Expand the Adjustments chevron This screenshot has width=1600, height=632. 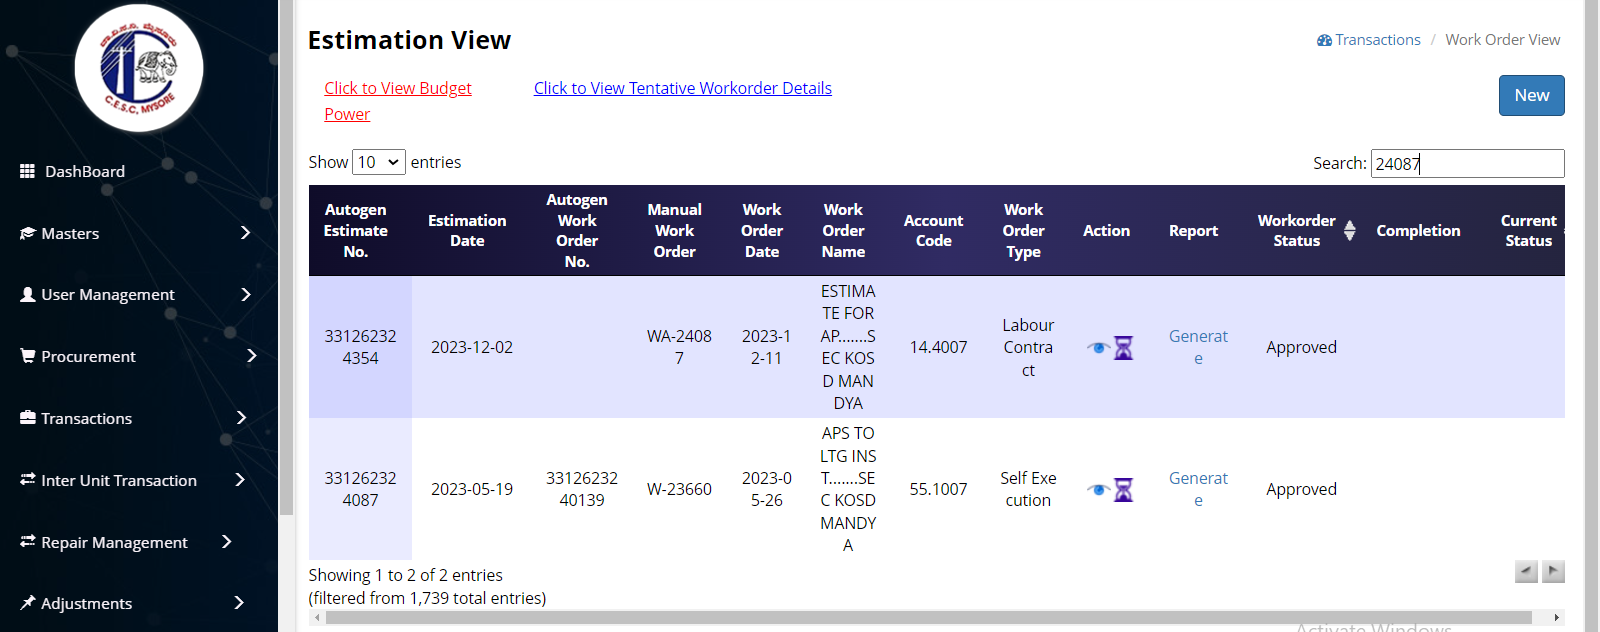click(x=239, y=603)
